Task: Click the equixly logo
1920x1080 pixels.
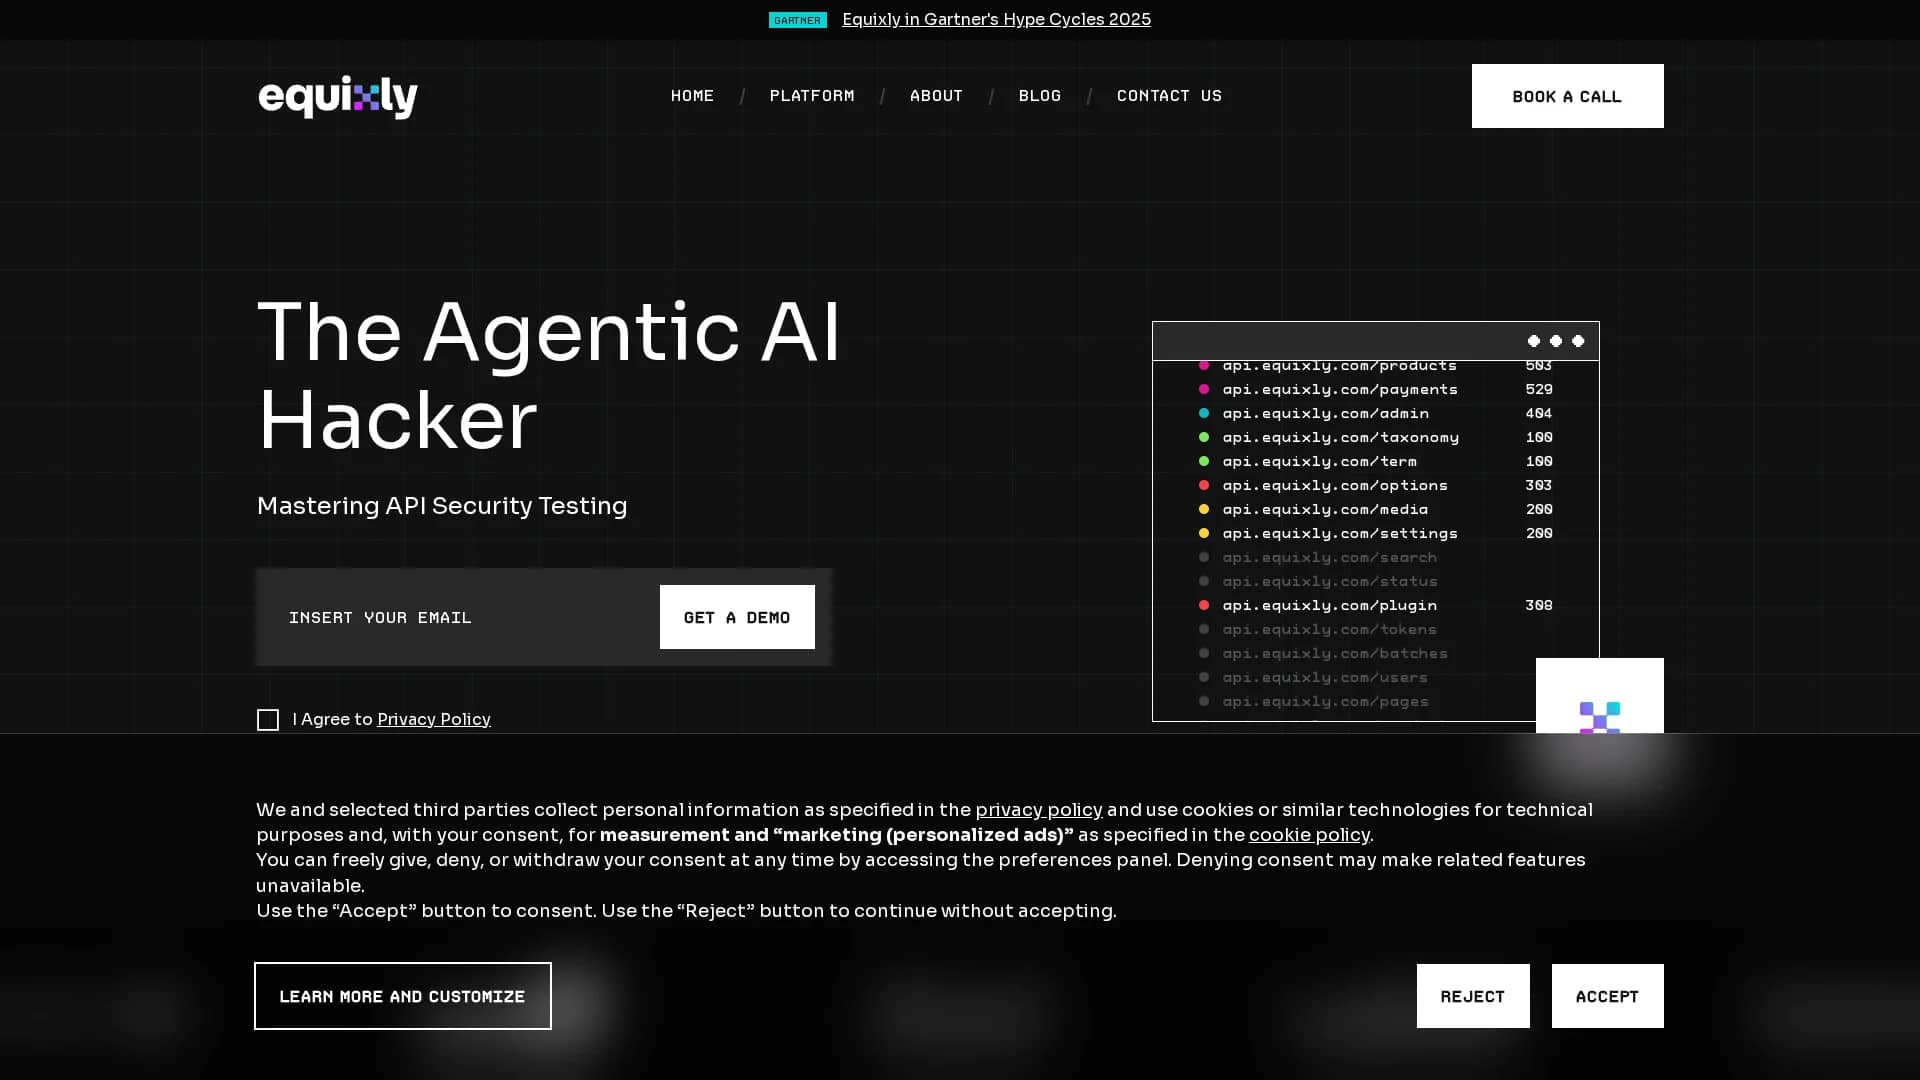Action: click(338, 96)
